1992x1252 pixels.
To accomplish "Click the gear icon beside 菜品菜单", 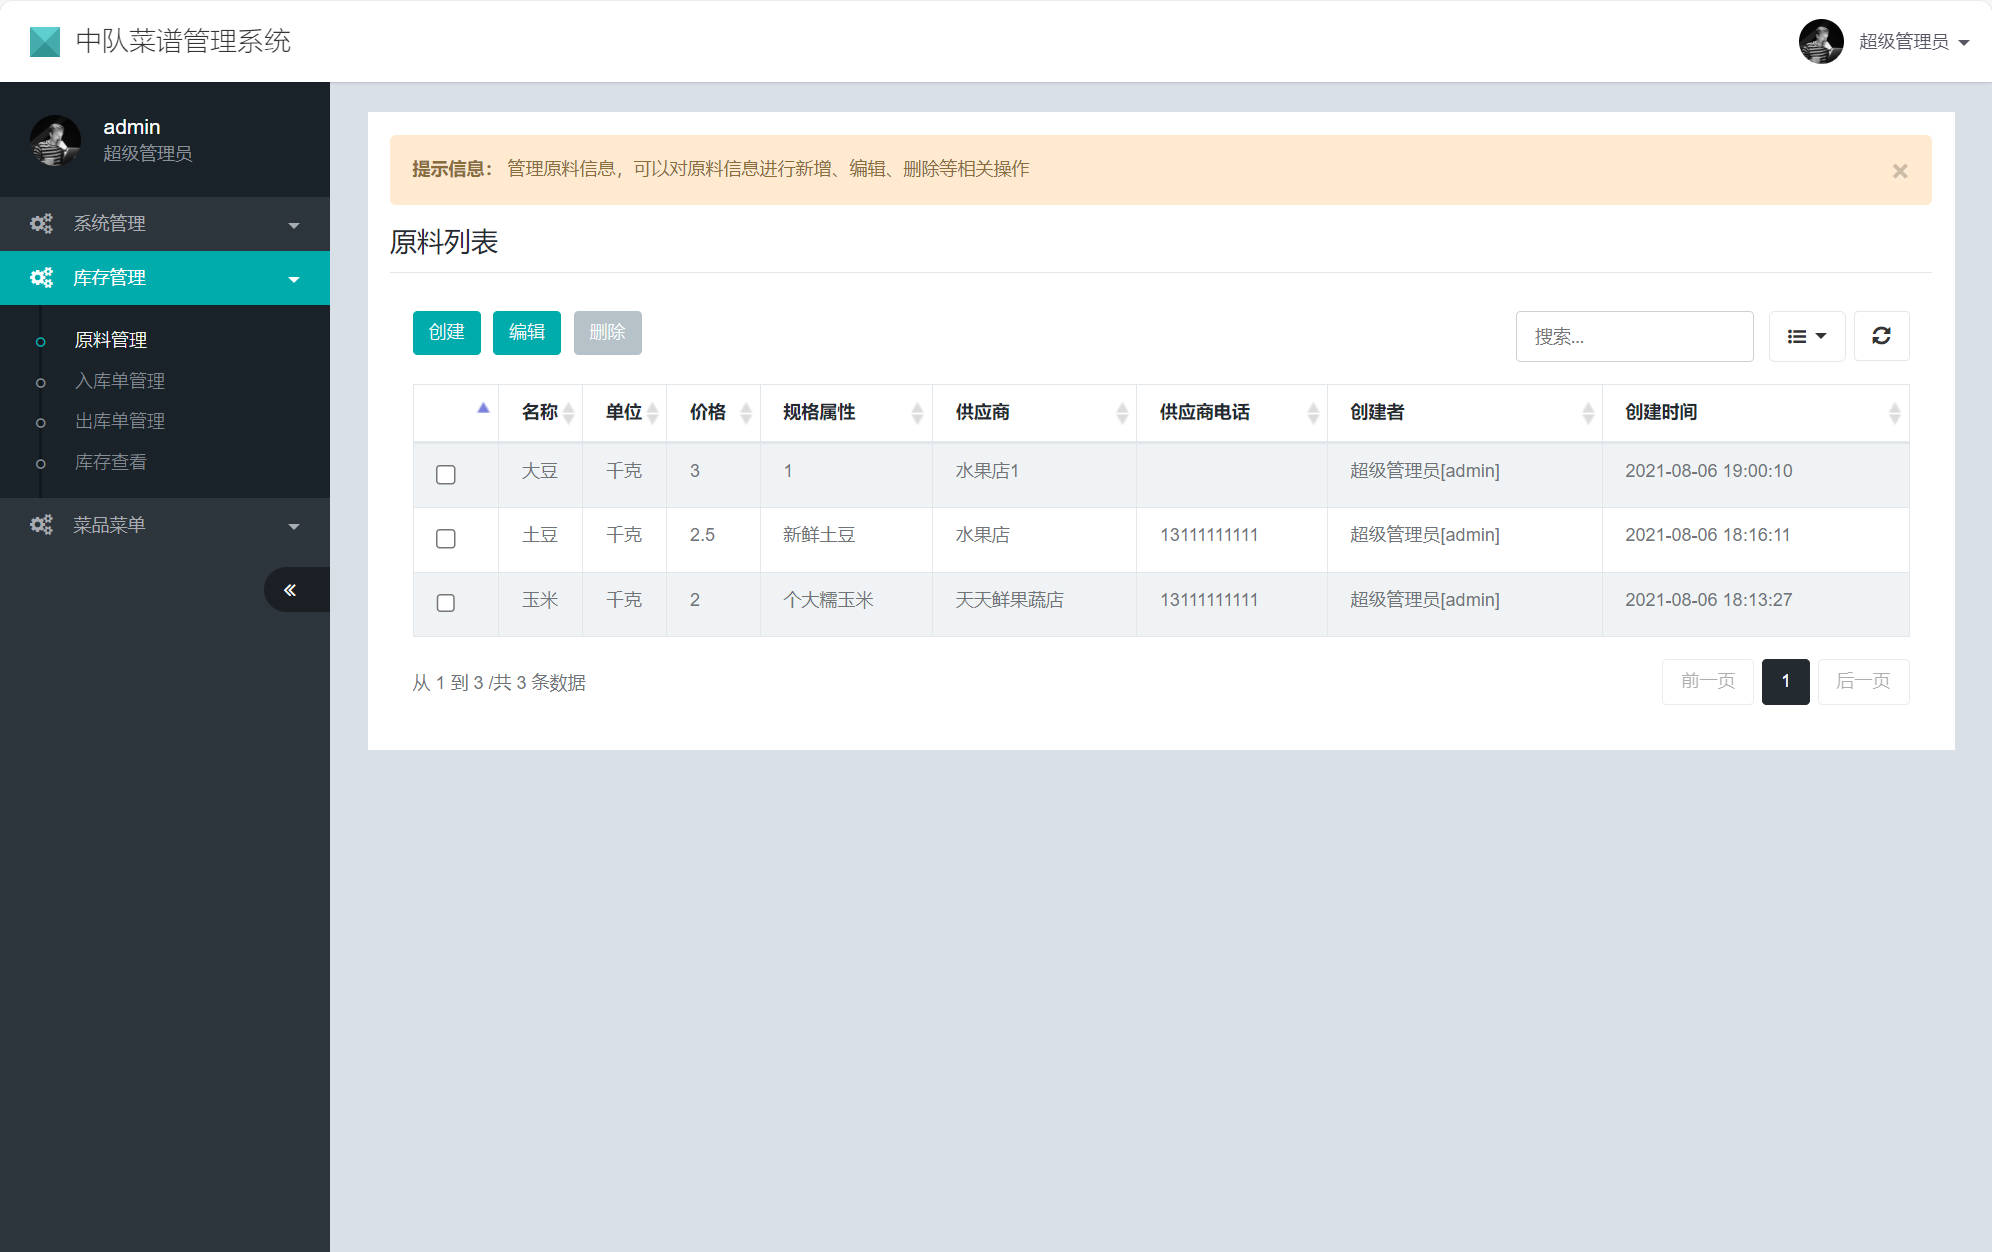I will coord(41,524).
